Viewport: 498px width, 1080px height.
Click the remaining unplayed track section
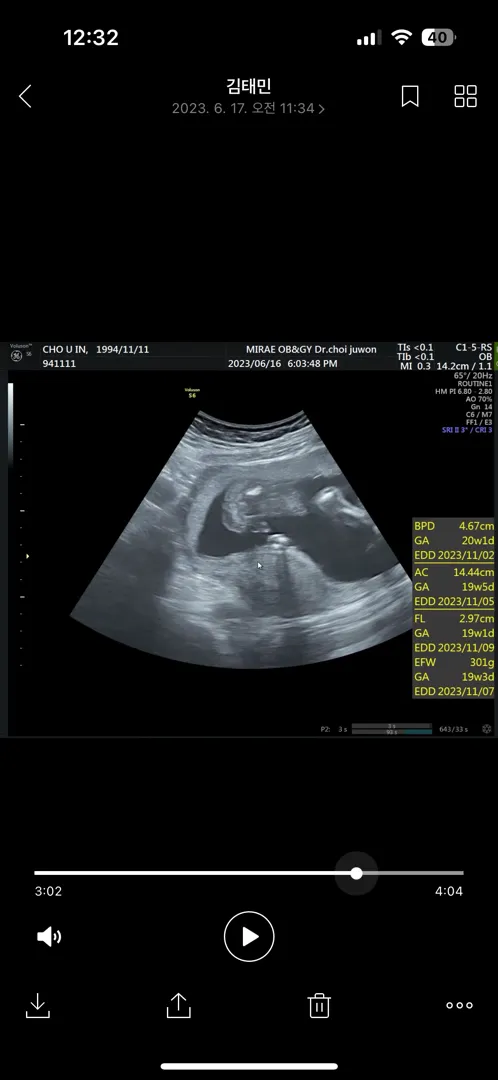tap(413, 873)
